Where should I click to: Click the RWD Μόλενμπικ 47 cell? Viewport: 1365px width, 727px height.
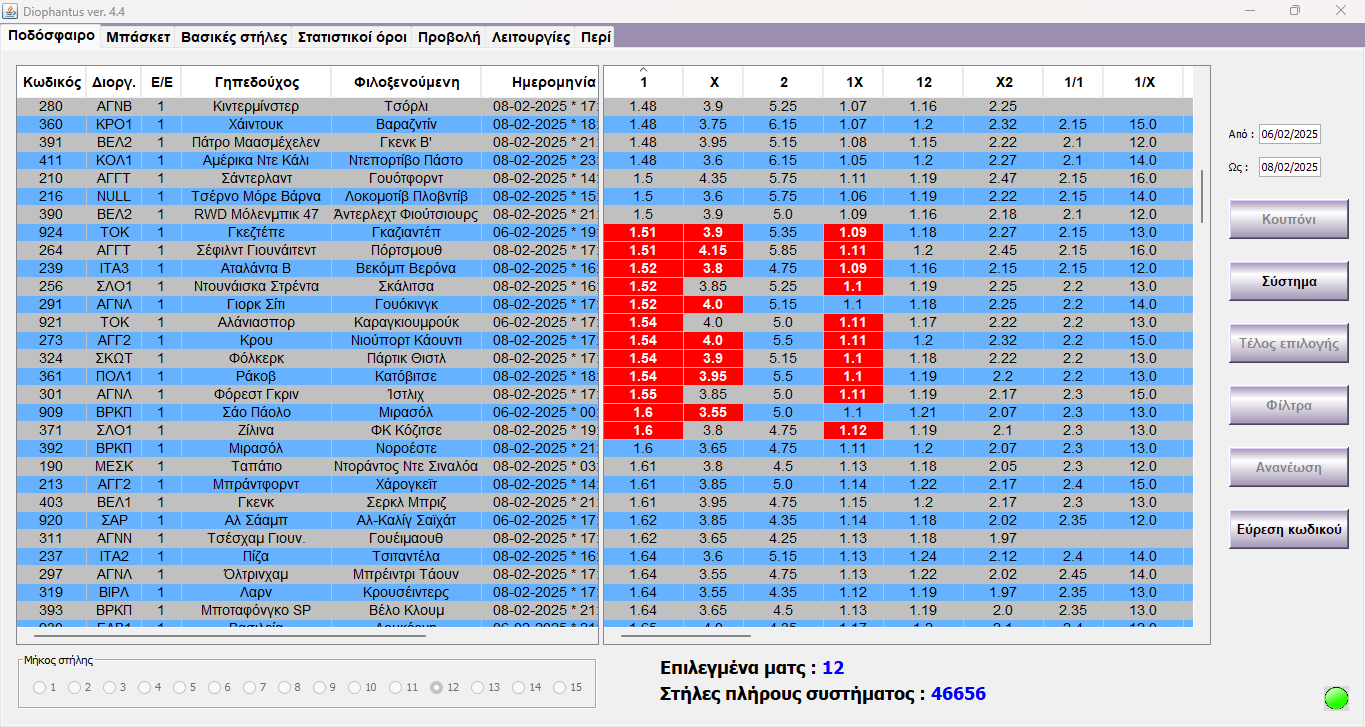256,214
